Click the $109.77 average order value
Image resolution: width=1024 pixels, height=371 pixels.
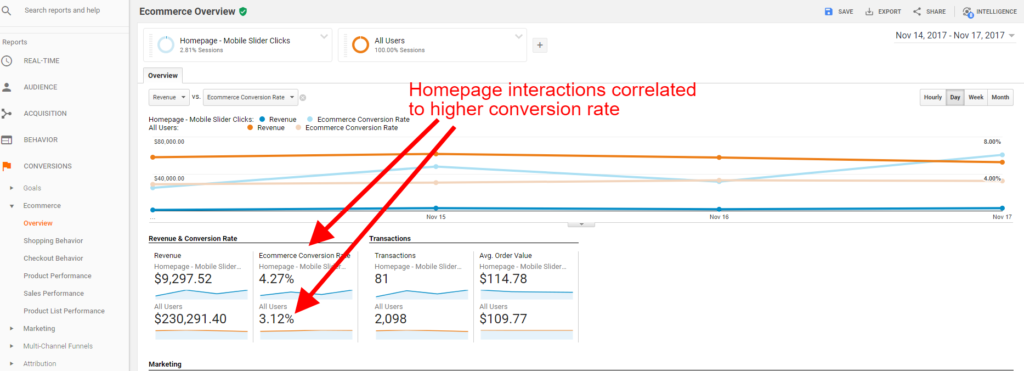tap(504, 319)
